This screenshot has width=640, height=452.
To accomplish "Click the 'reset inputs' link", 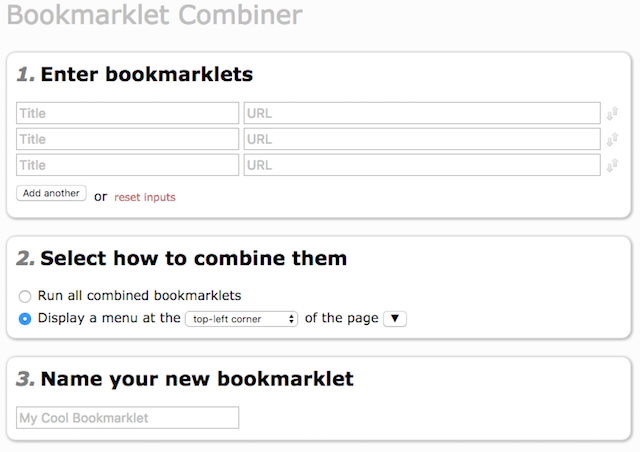I will pyautogui.click(x=145, y=197).
